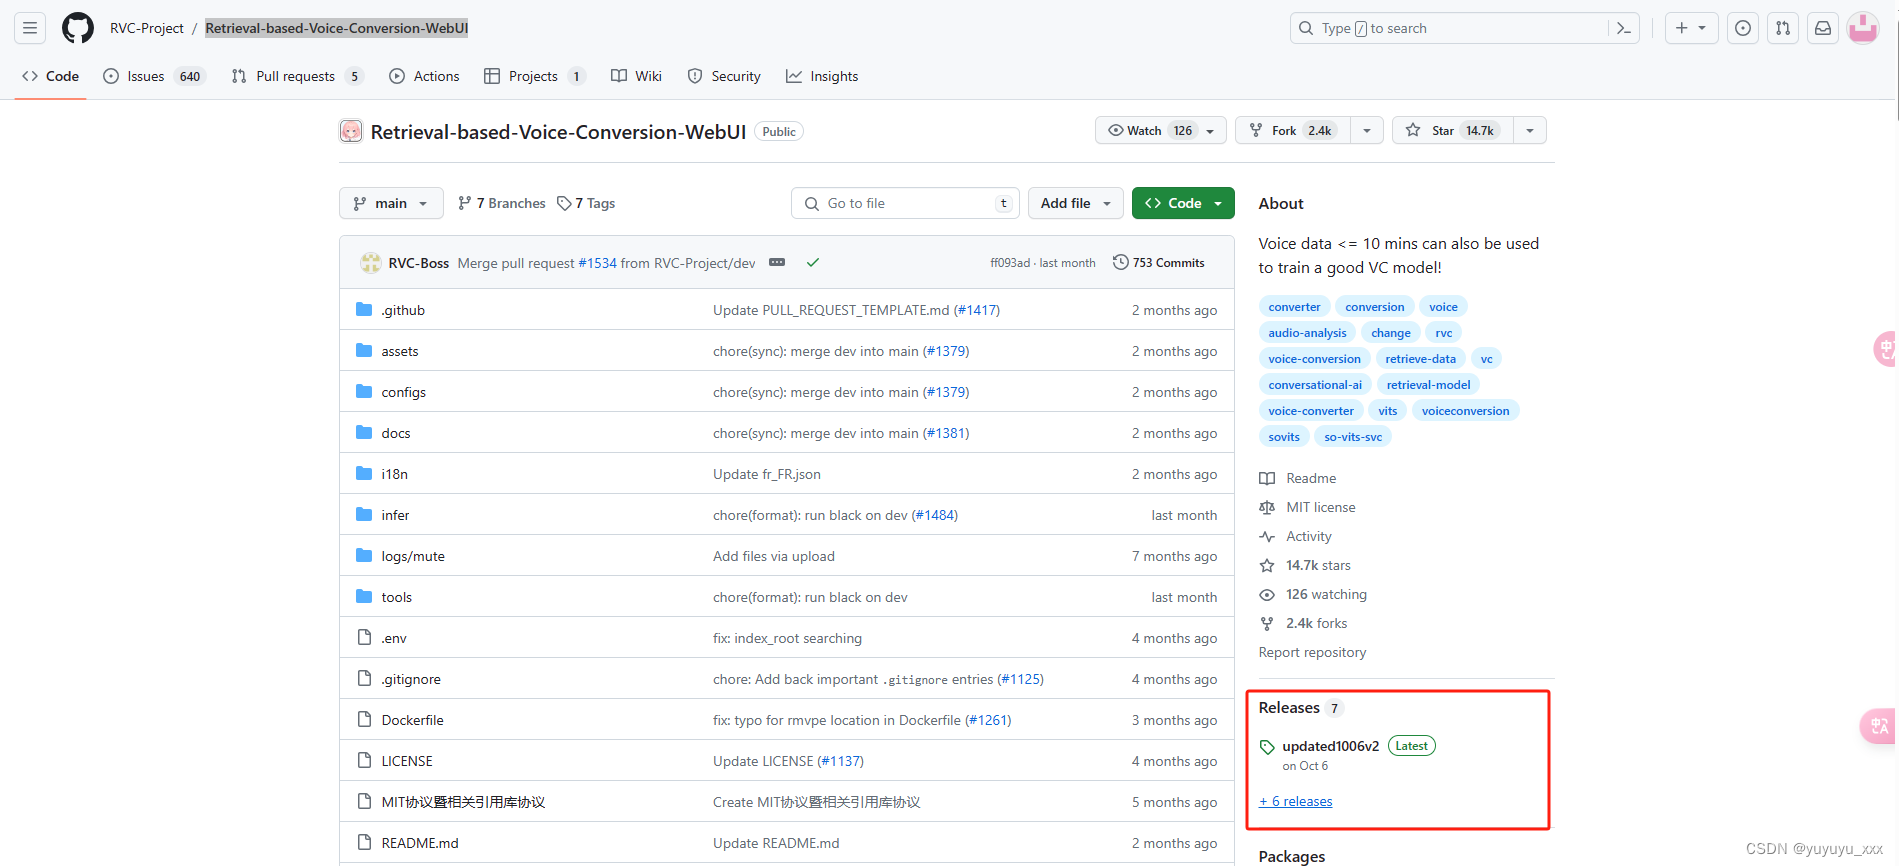Open the green Code dropdown button

point(1183,203)
